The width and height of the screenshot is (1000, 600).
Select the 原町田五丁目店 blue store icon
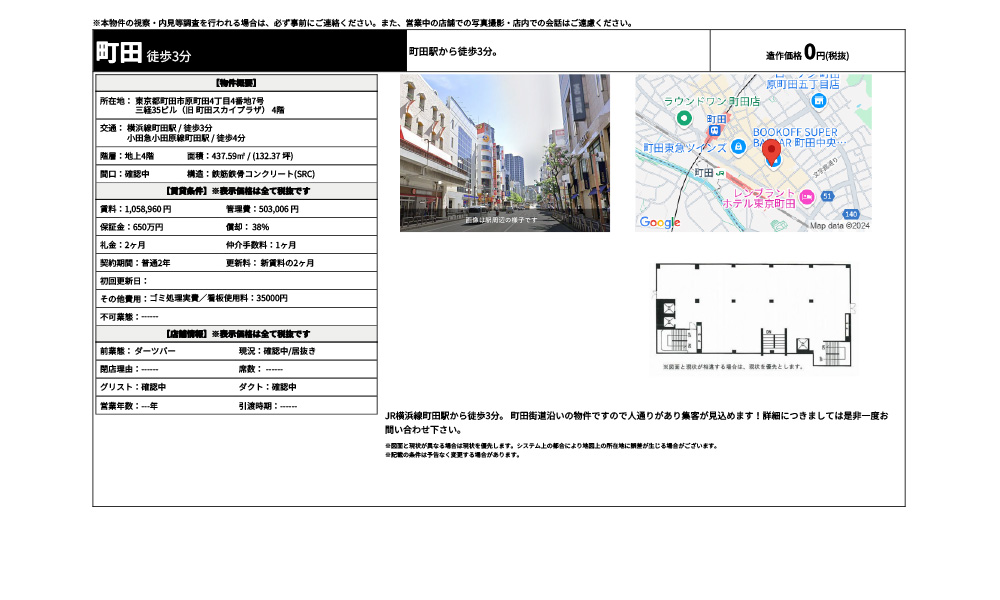click(818, 101)
